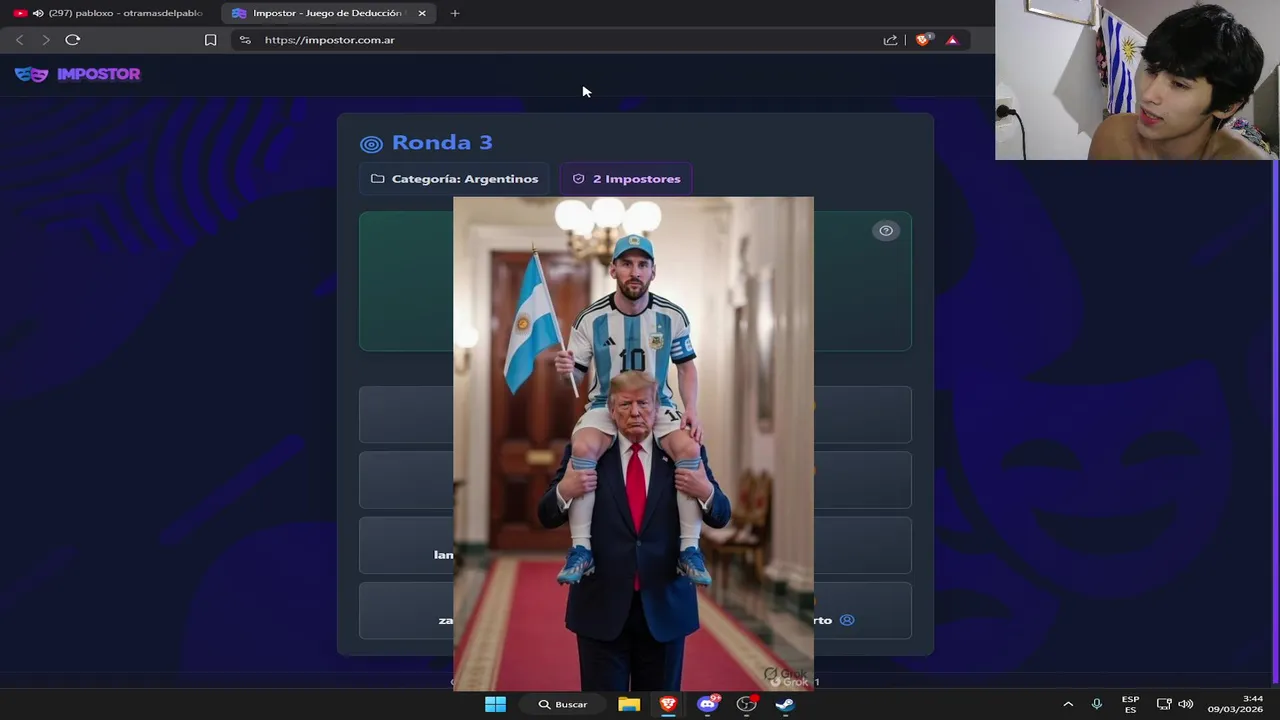
Task: Click the Buscar taskbar search box
Action: coord(563,704)
